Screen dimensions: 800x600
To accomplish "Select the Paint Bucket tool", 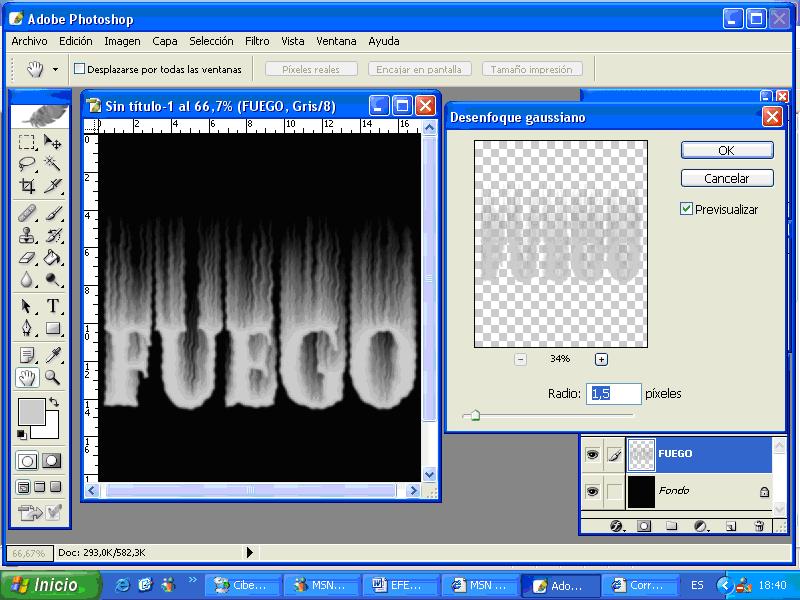I will 53,258.
